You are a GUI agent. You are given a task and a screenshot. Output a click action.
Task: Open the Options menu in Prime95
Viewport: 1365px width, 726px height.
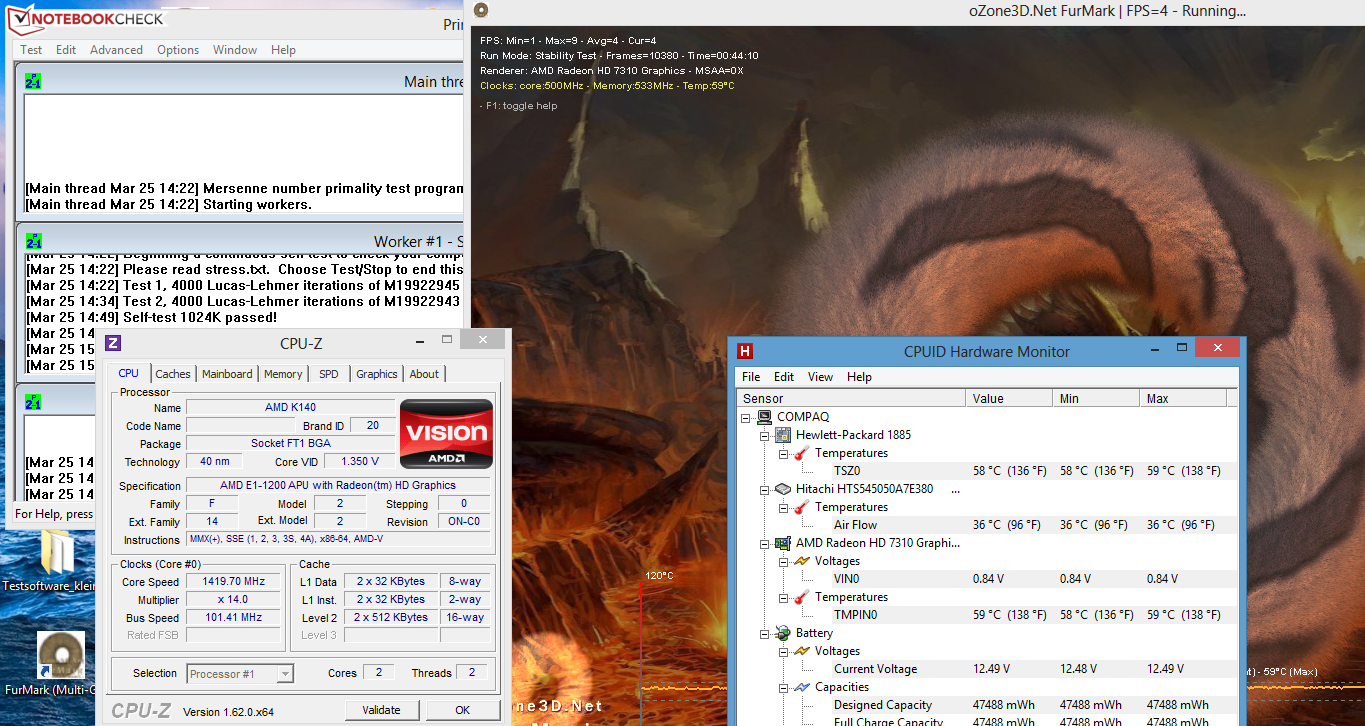coord(178,50)
